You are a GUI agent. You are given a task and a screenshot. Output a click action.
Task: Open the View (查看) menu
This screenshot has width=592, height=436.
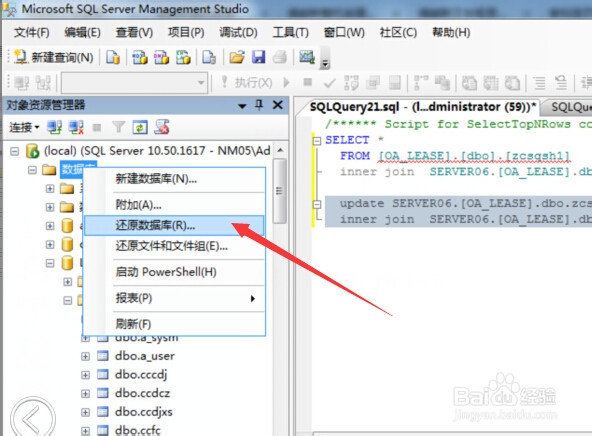[134, 32]
